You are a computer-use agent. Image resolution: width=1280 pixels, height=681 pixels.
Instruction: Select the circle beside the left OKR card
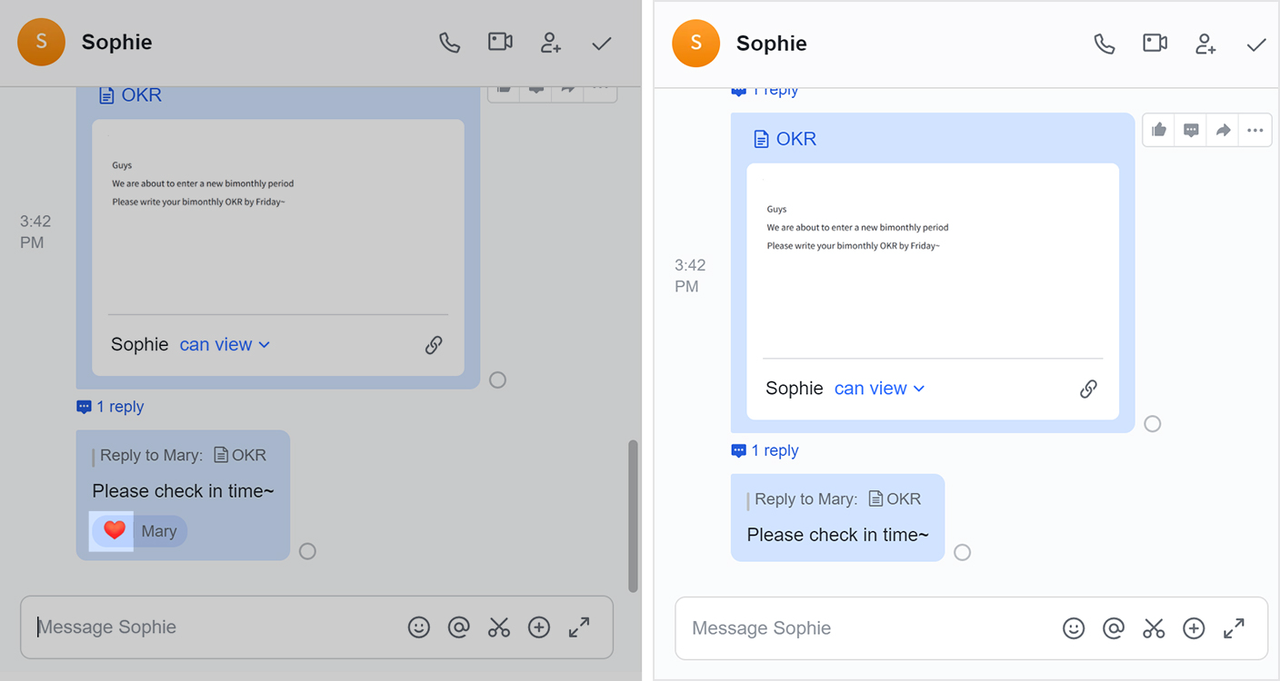(x=498, y=380)
